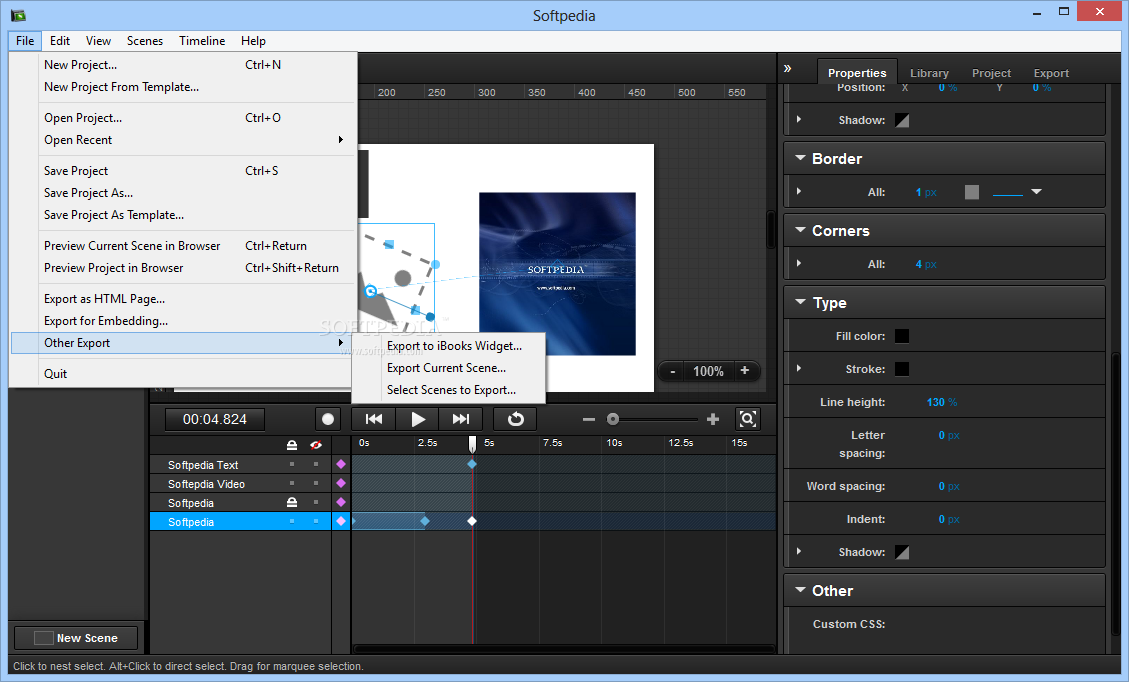Toggle lock on the highlighted Softpedia layer
The height and width of the screenshot is (682, 1129).
292,521
